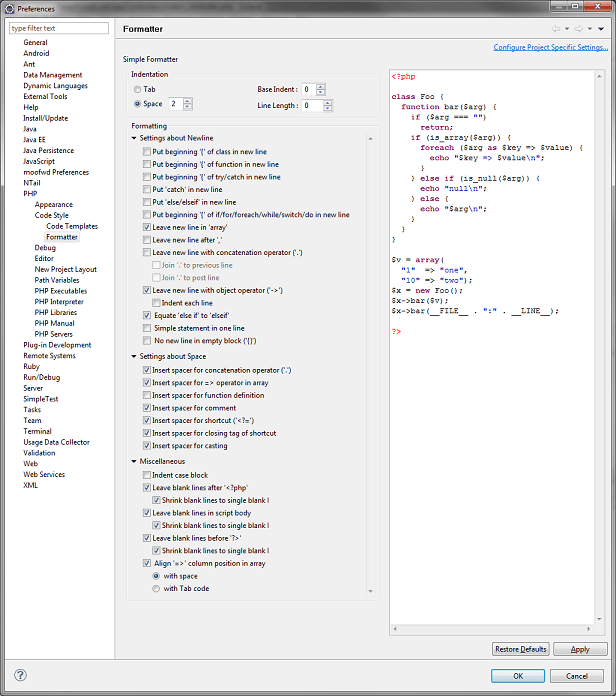Open Android preferences category
Image resolution: width=616 pixels, height=696 pixels.
click(36, 53)
